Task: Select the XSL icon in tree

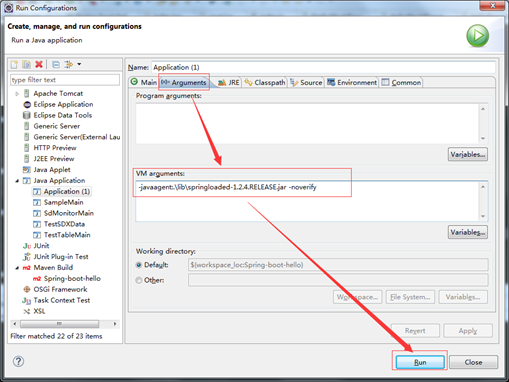Action: (27, 311)
